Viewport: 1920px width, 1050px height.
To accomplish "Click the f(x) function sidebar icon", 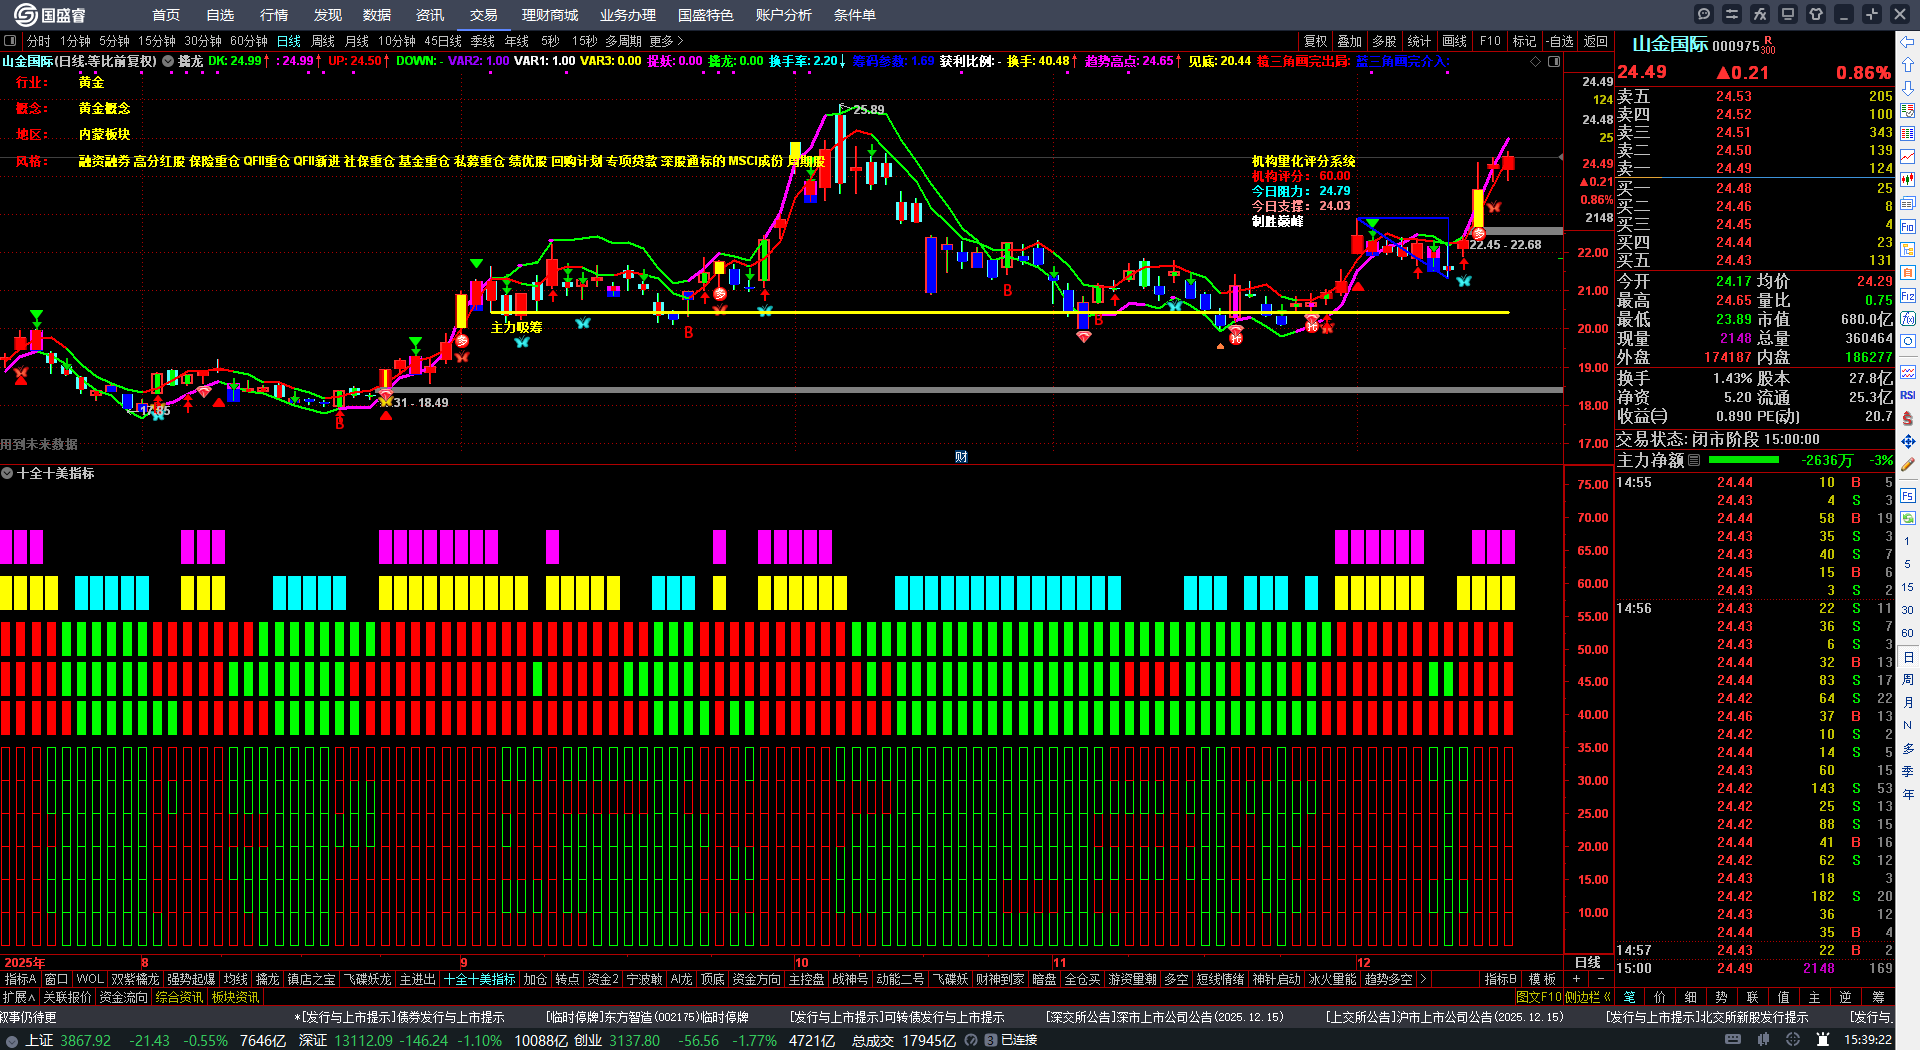I will 1908,319.
